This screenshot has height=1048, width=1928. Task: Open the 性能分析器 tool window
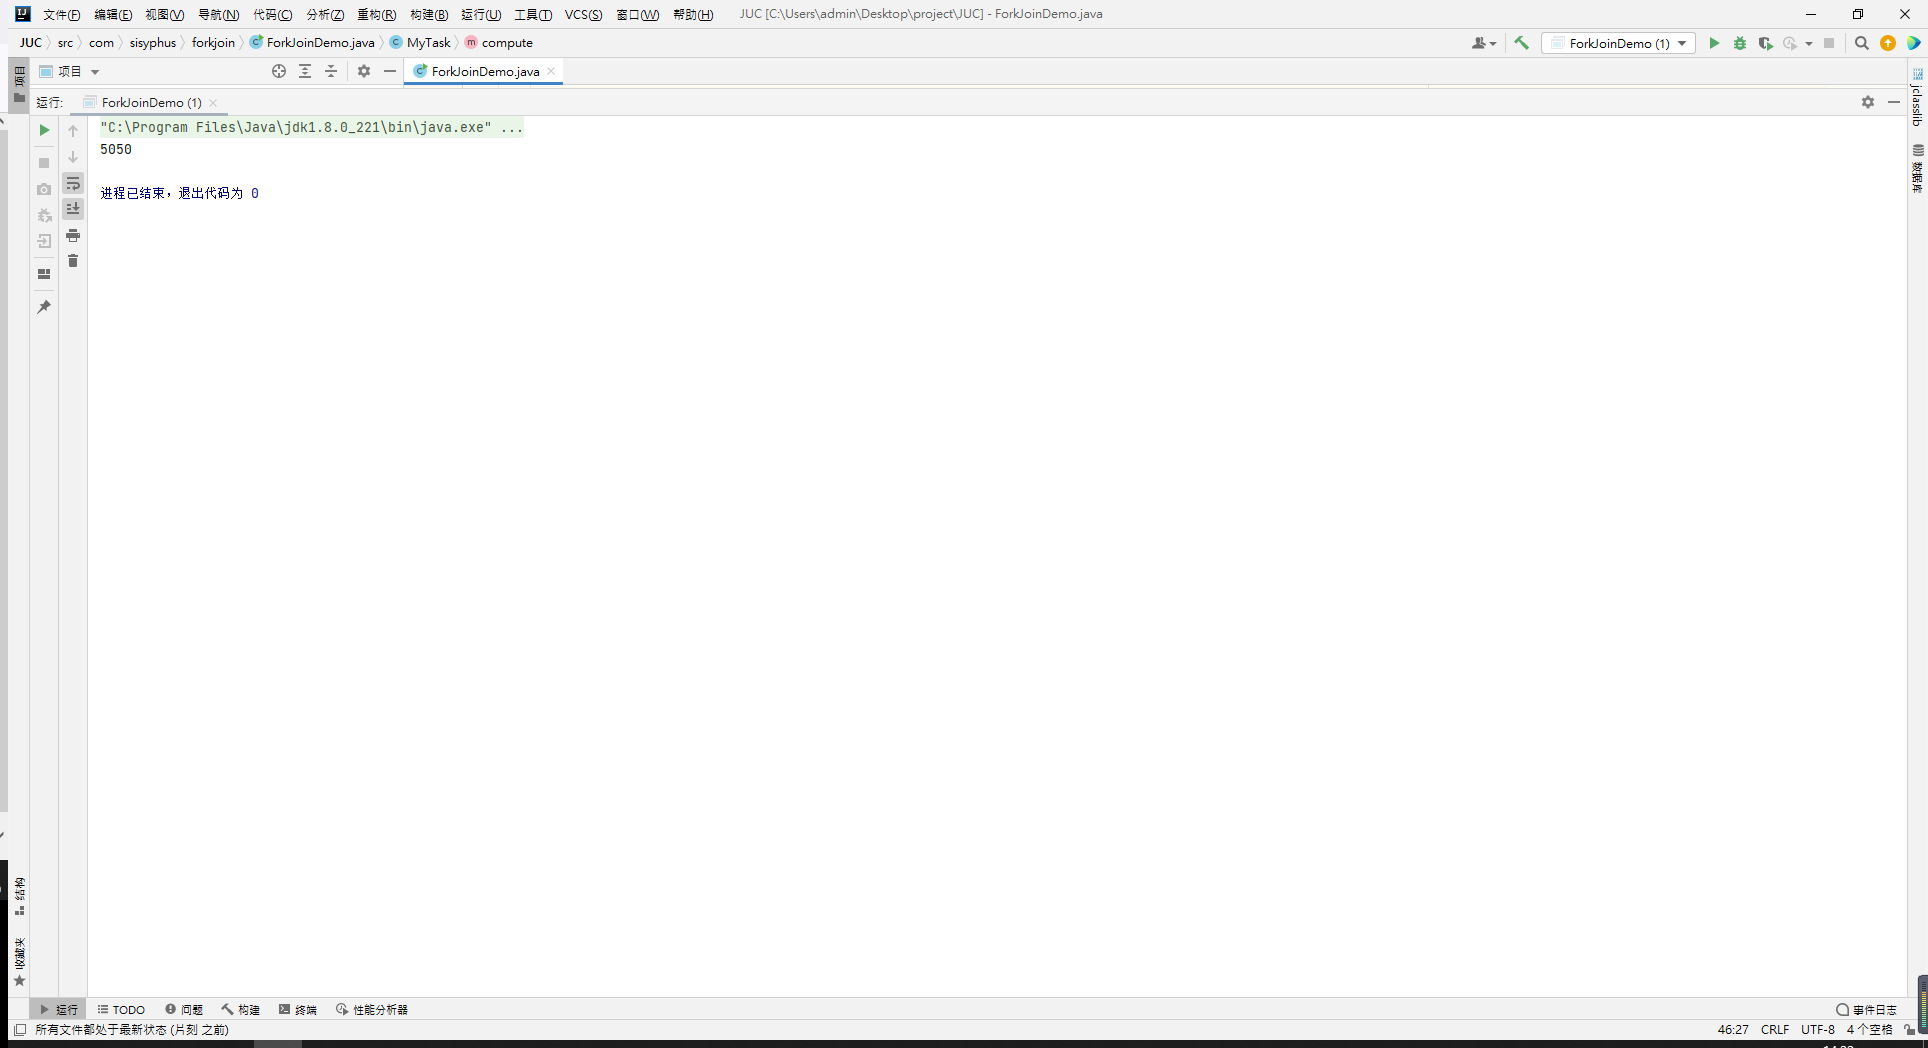click(372, 1010)
